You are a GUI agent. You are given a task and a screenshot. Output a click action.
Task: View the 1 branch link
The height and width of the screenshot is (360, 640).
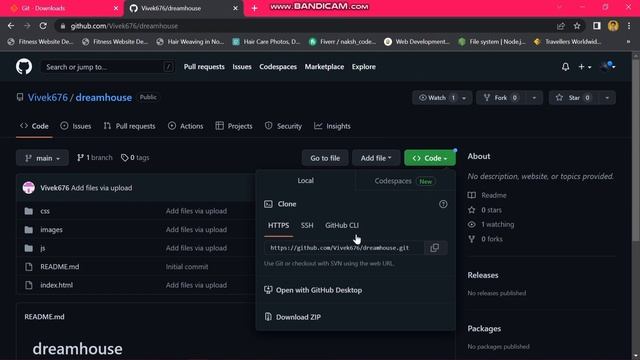[94, 158]
